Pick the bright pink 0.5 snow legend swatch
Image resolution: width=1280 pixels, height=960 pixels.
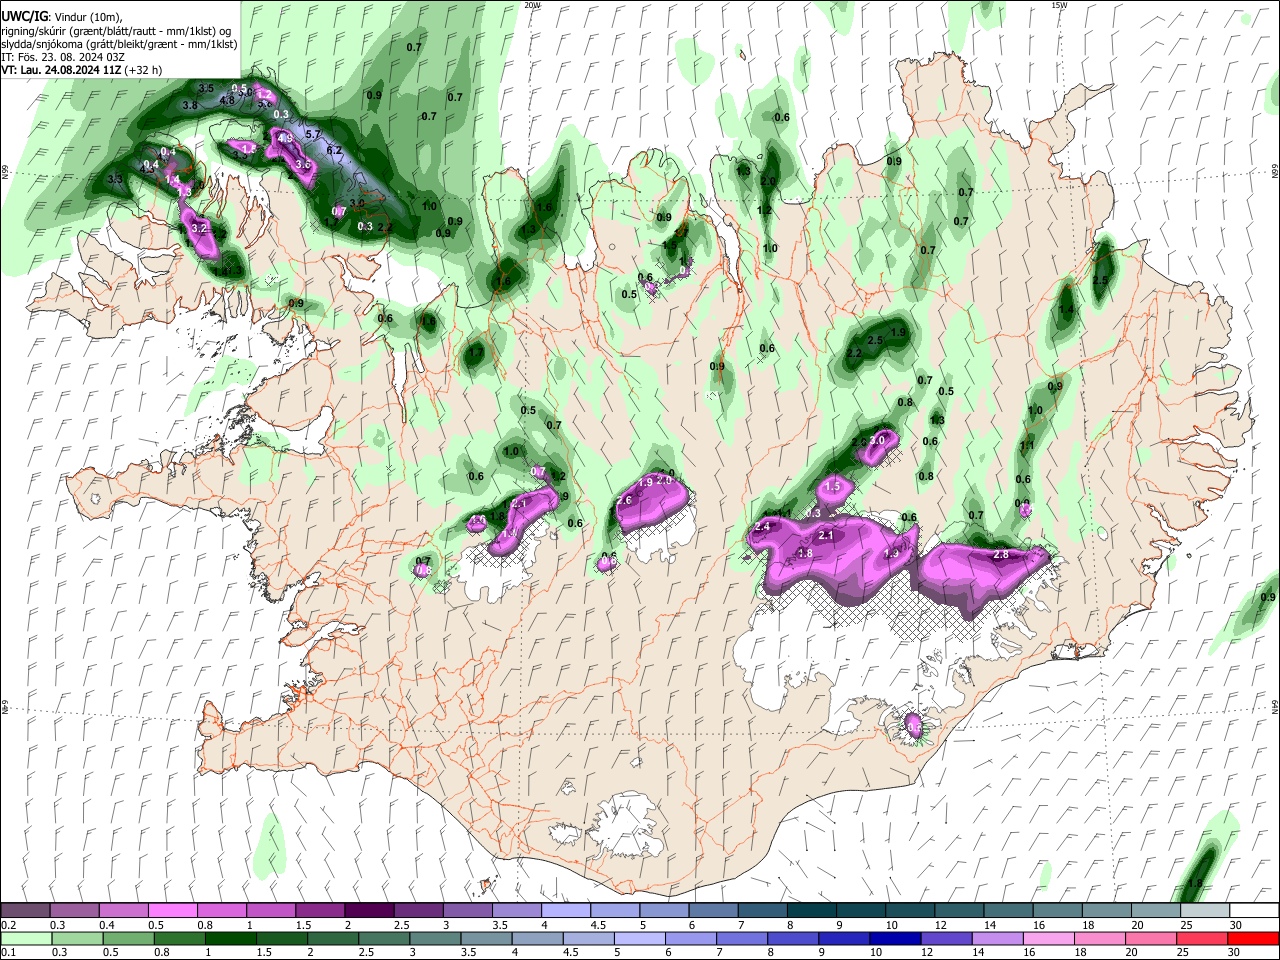(172, 911)
